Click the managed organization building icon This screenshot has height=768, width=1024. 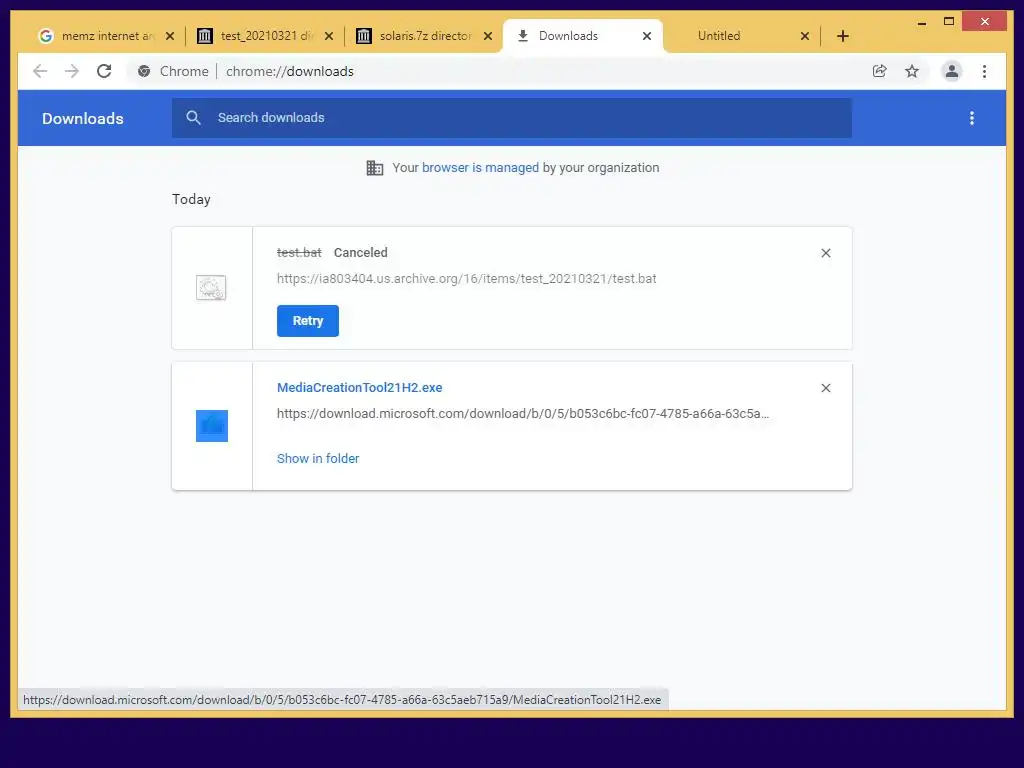tap(375, 168)
